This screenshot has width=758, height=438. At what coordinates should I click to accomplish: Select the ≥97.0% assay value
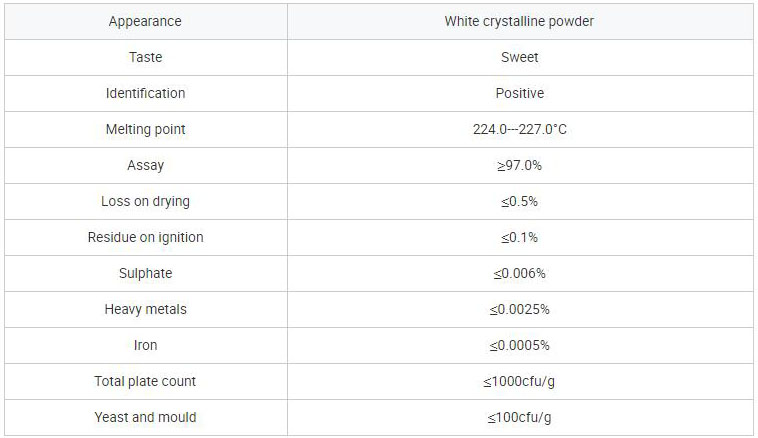click(519, 165)
